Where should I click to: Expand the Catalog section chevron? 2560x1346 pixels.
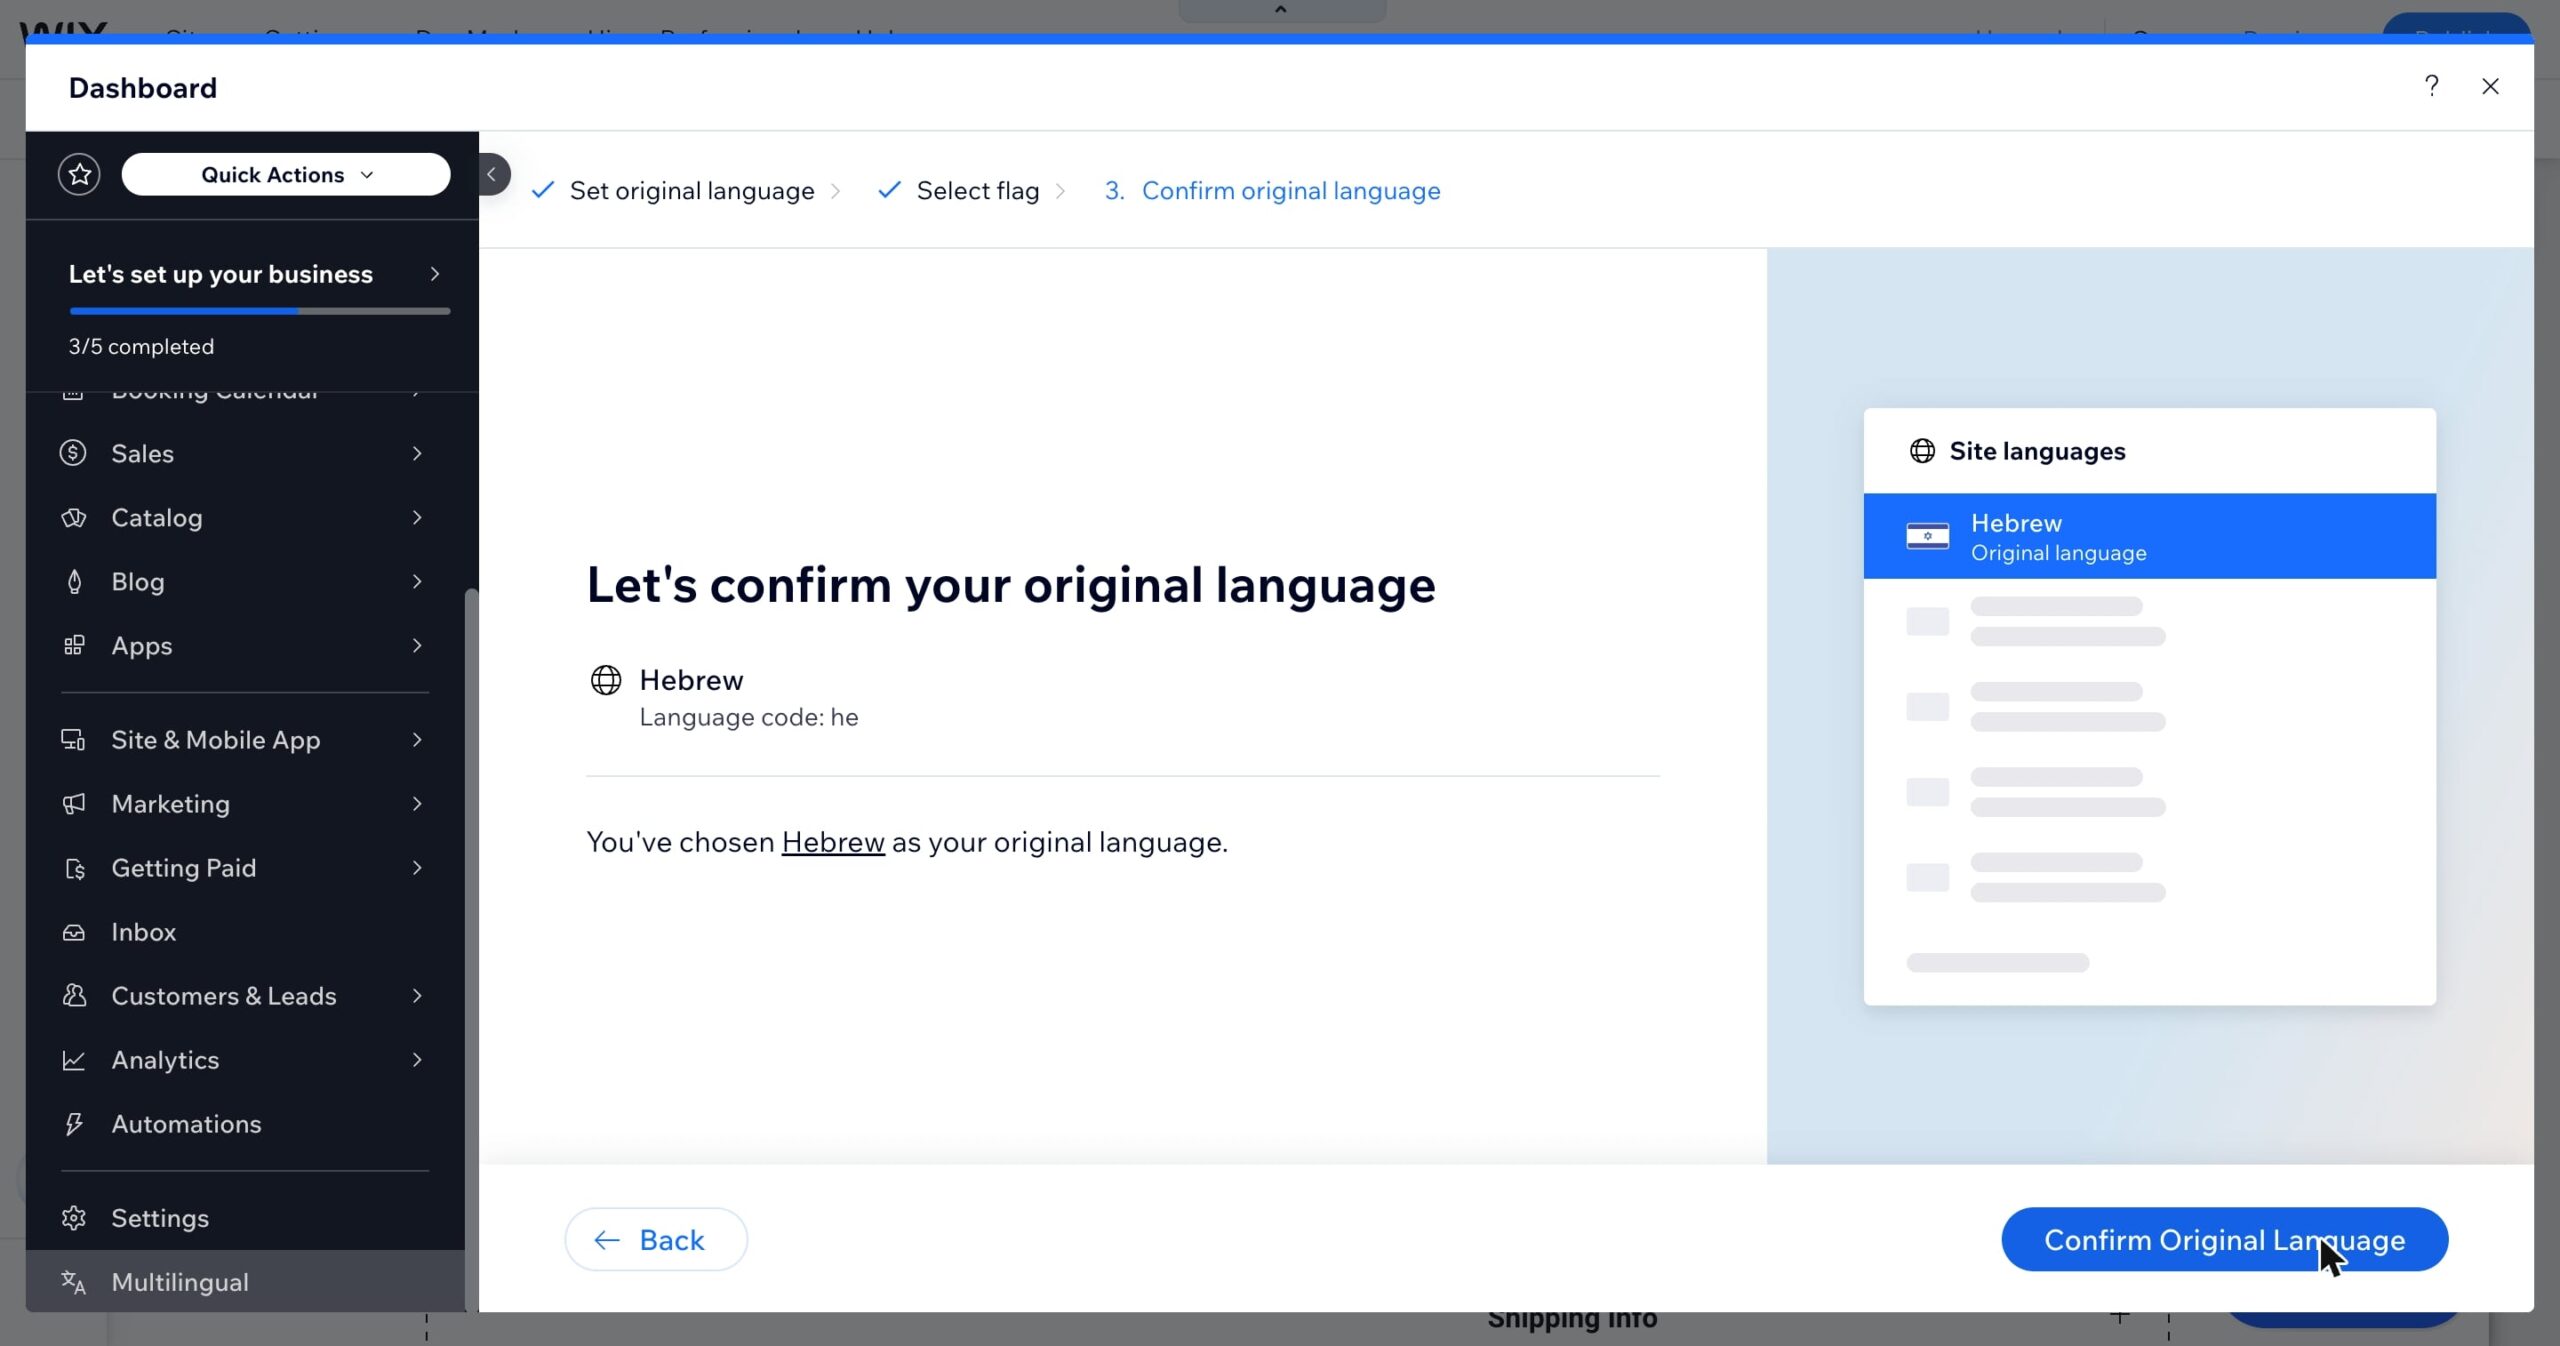417,517
